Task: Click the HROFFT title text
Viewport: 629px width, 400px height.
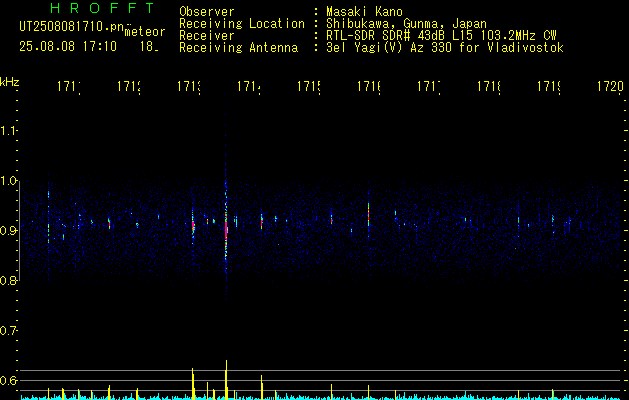Action: (x=102, y=8)
